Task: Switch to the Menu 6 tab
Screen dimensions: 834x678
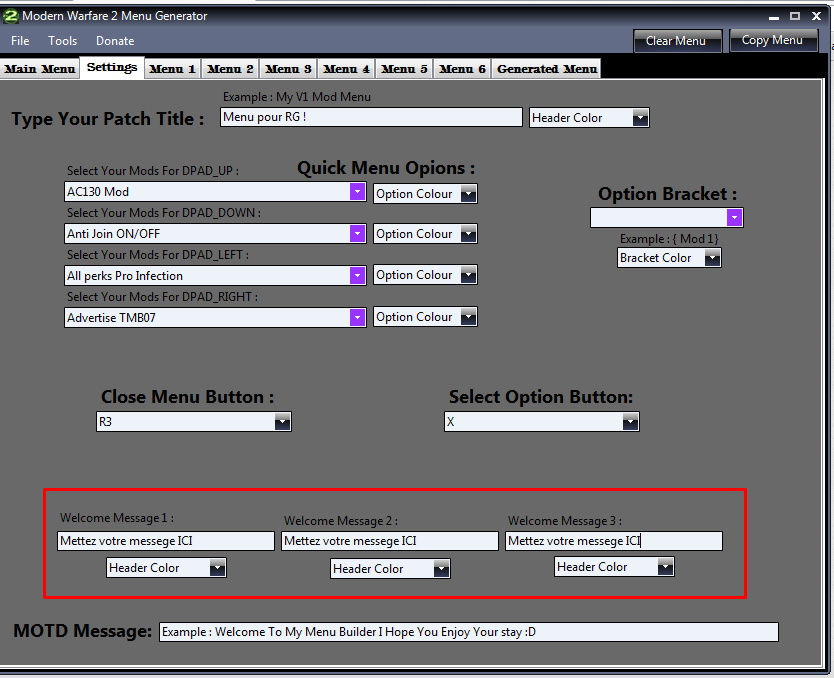Action: (x=462, y=69)
